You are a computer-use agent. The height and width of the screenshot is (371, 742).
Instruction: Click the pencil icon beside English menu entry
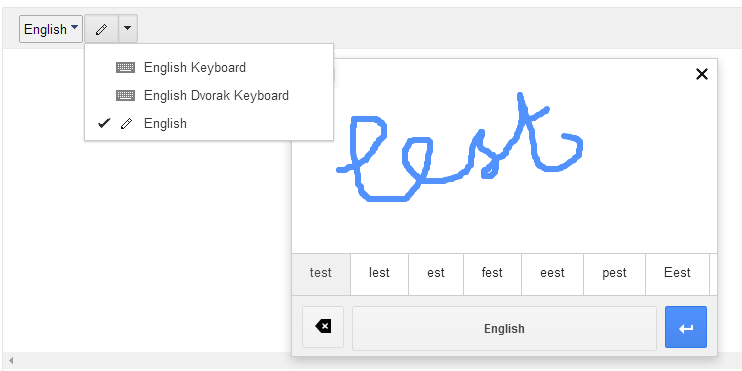(126, 124)
